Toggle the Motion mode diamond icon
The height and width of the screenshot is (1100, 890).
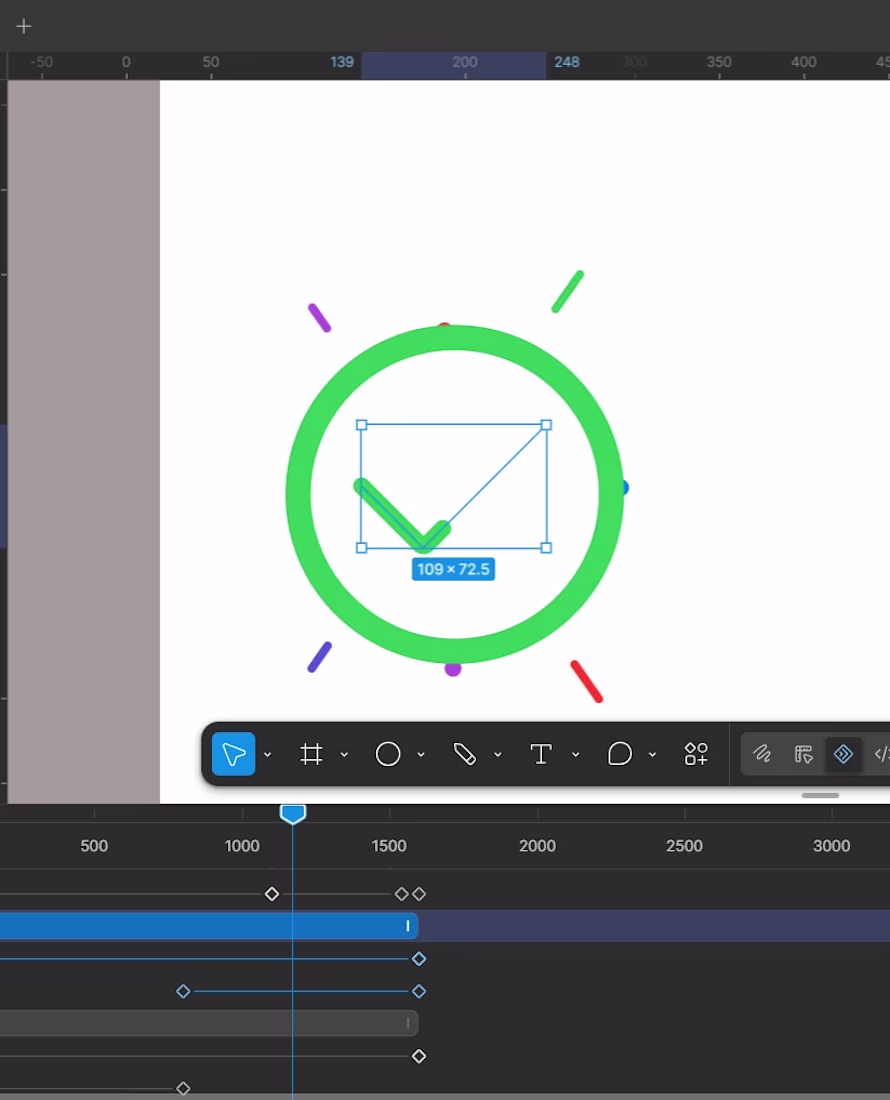coord(843,754)
